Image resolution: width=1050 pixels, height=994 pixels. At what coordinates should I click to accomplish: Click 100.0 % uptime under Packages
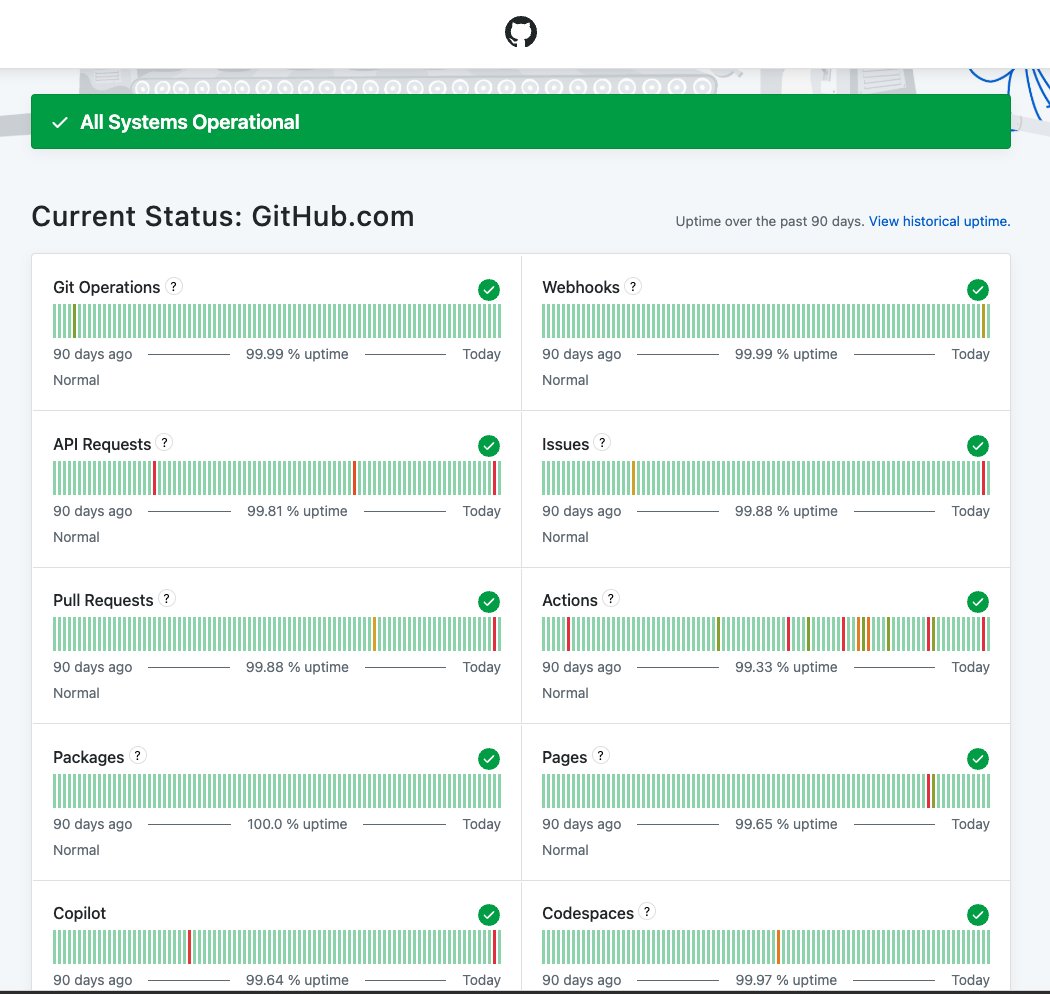(x=297, y=824)
